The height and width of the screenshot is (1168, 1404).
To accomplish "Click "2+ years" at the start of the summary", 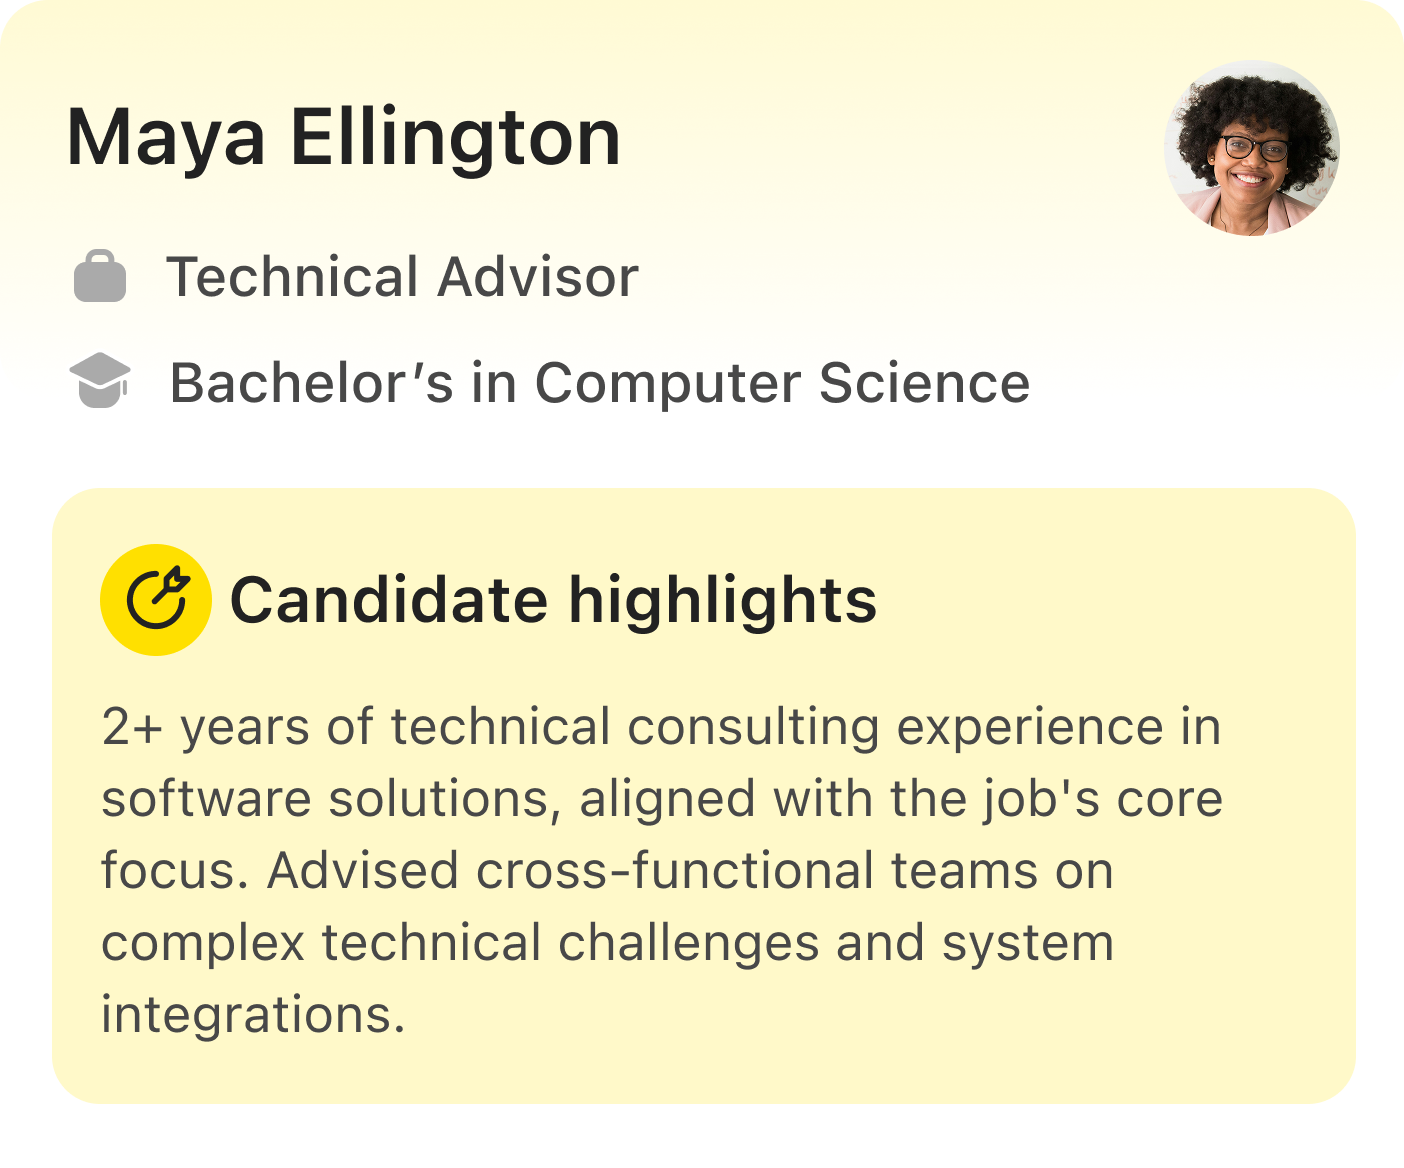I will click(205, 727).
